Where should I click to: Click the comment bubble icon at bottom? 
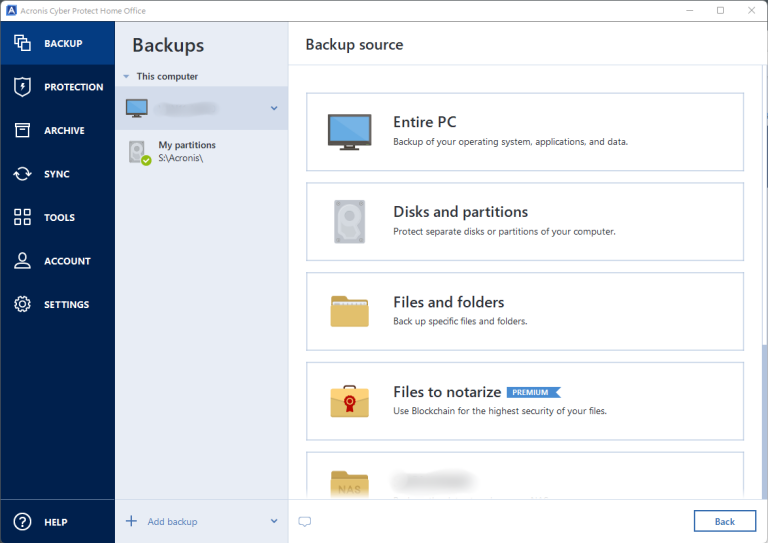tap(305, 522)
